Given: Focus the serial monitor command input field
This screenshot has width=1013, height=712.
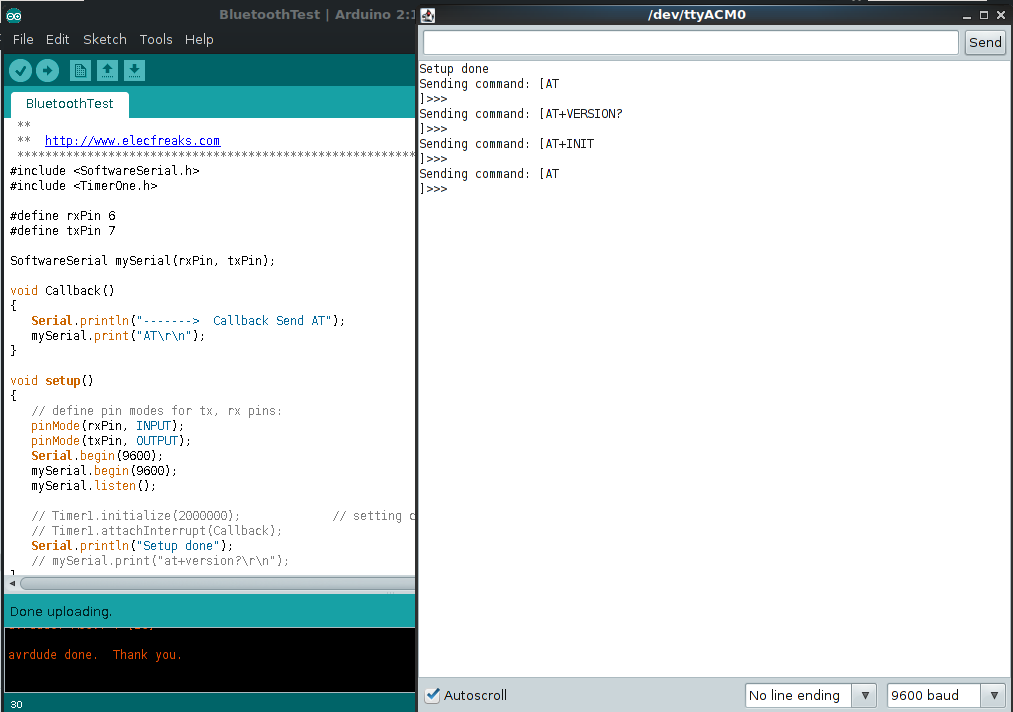Looking at the screenshot, I should coord(690,43).
